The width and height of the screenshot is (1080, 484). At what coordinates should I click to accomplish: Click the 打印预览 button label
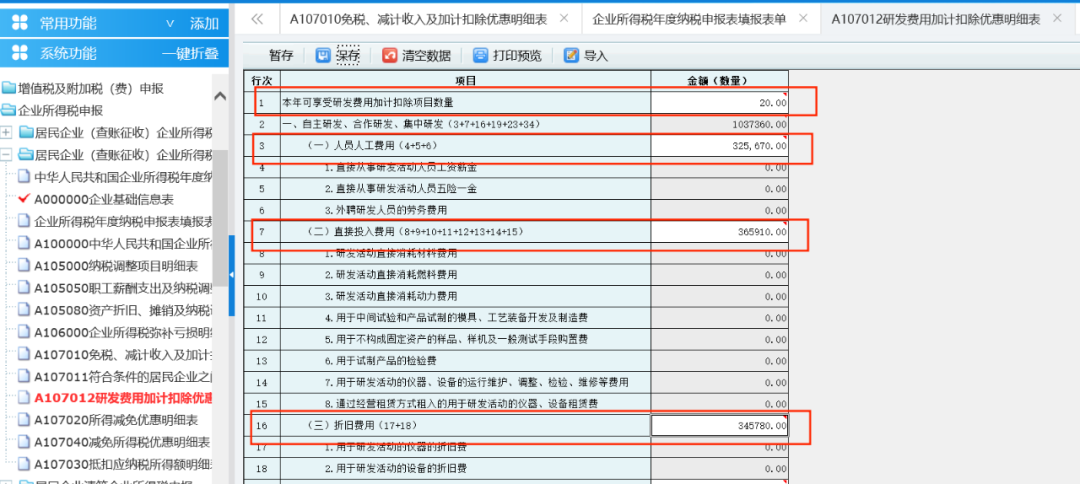click(x=517, y=56)
